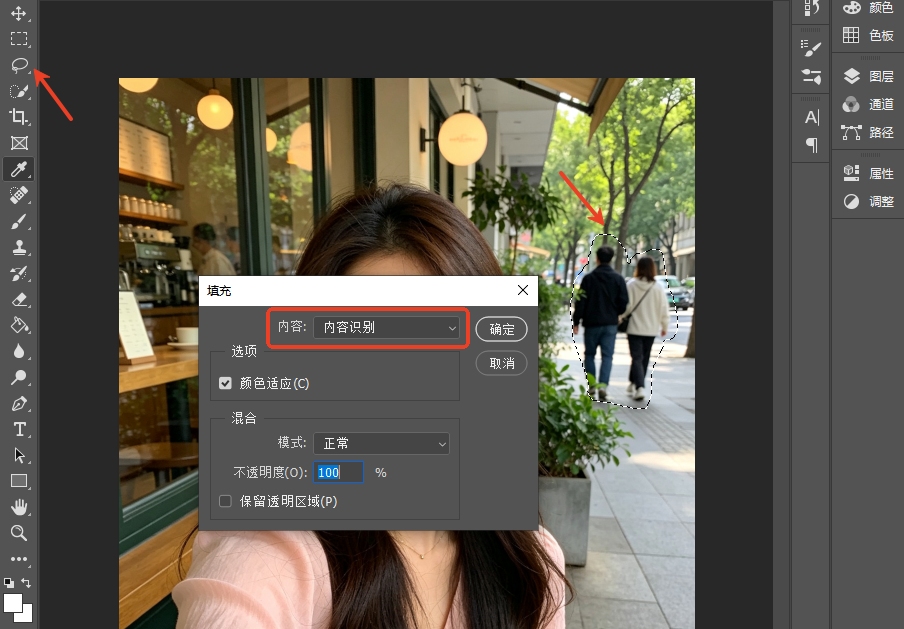
Task: Select the Rectangle shape tool
Action: point(18,481)
